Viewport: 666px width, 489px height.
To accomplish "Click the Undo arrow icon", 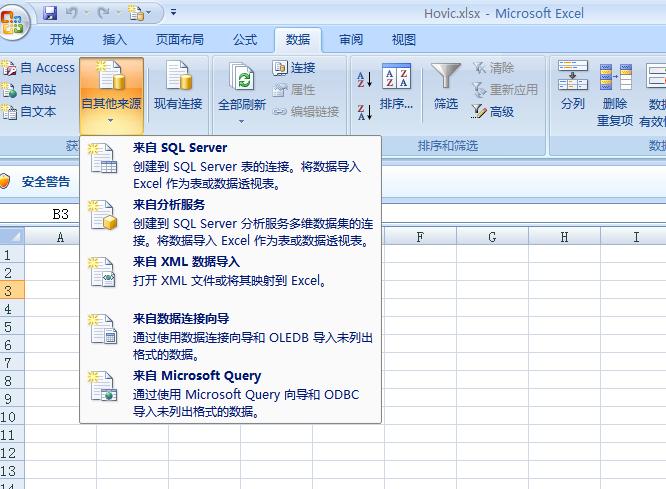I will 71,13.
